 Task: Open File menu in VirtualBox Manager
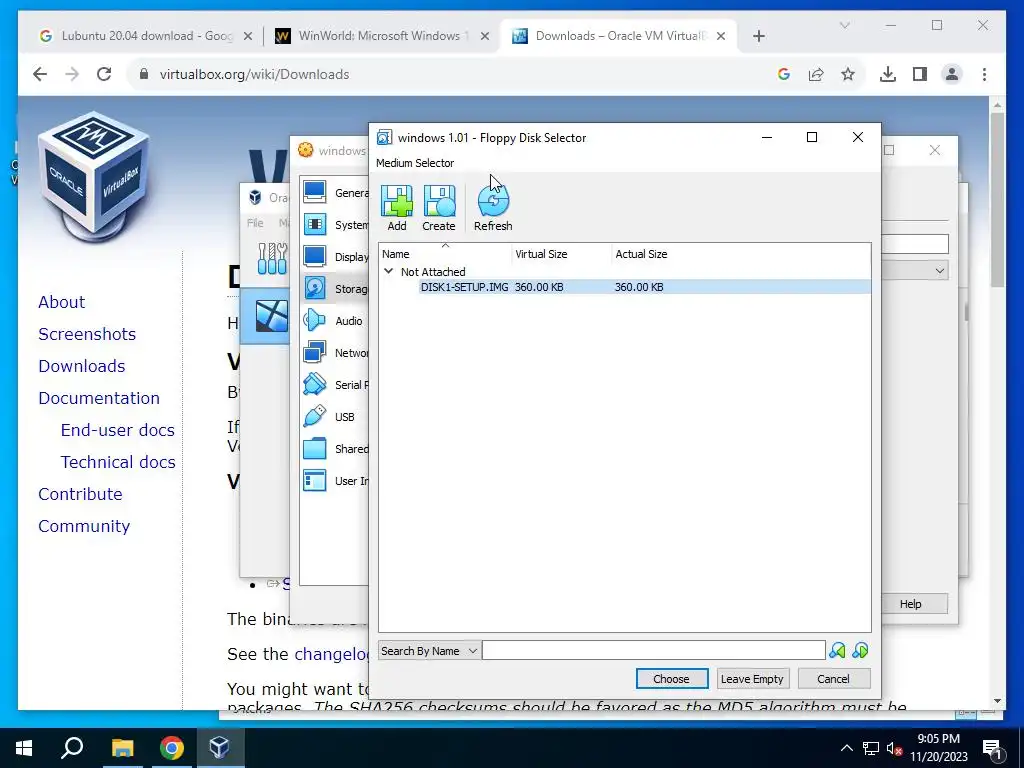255,223
